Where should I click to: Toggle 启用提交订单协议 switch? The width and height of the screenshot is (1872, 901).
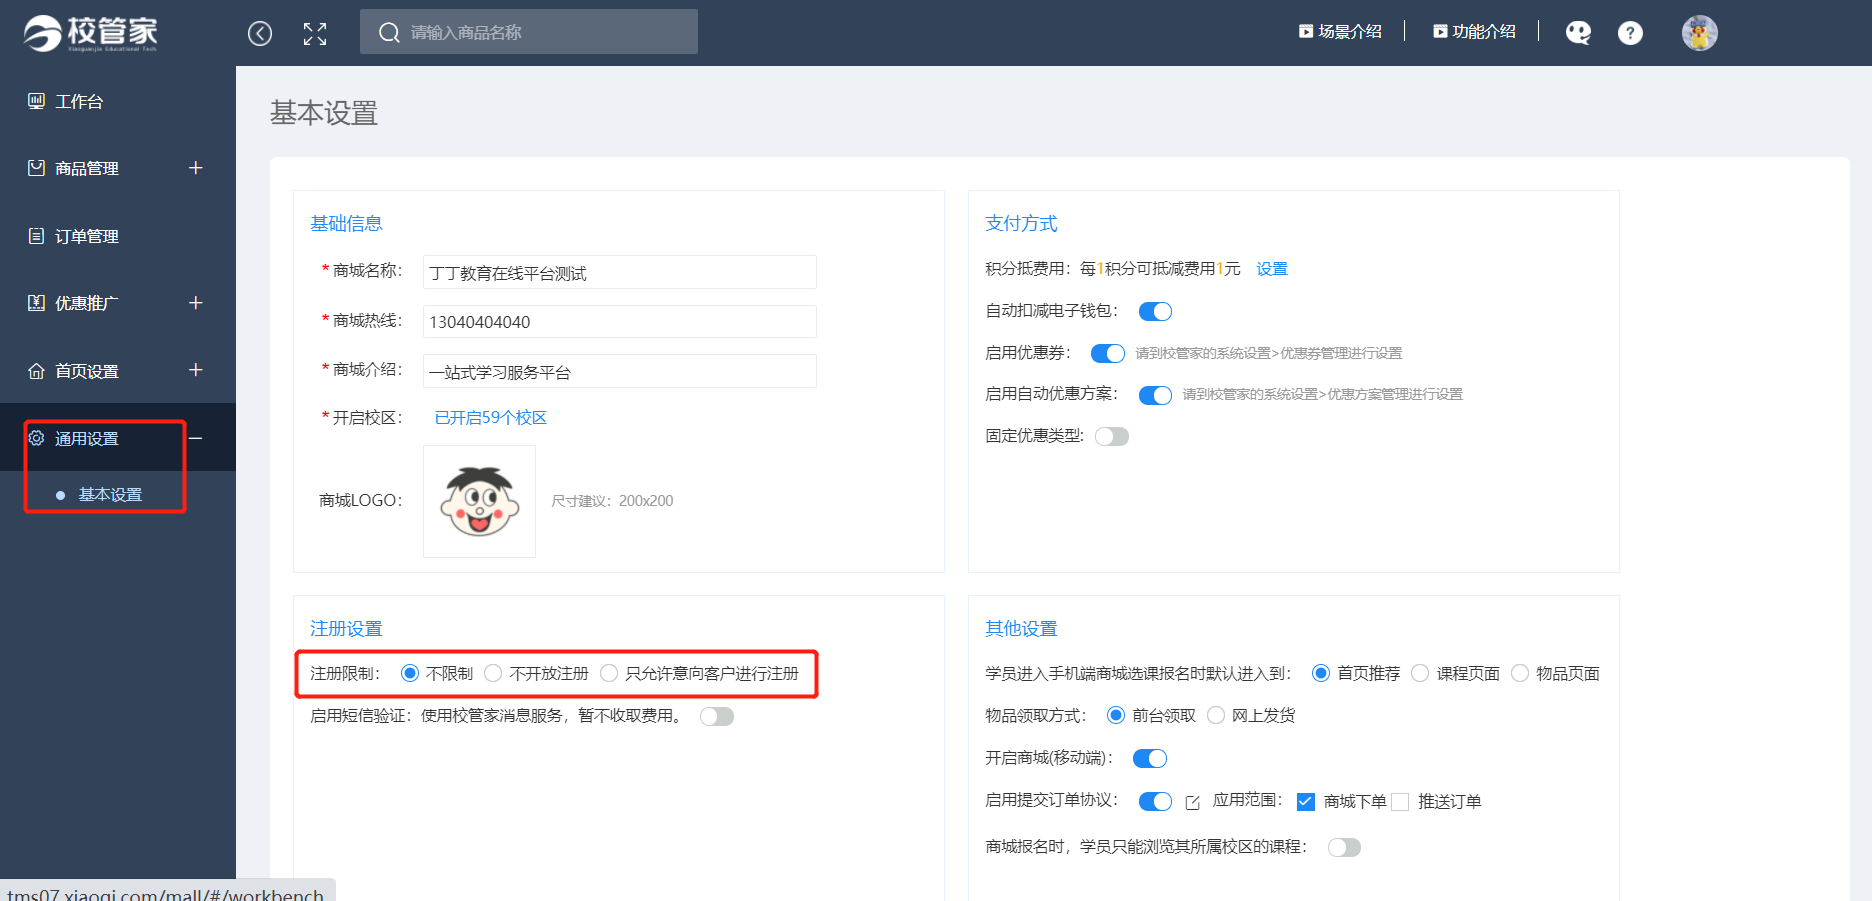click(1156, 801)
